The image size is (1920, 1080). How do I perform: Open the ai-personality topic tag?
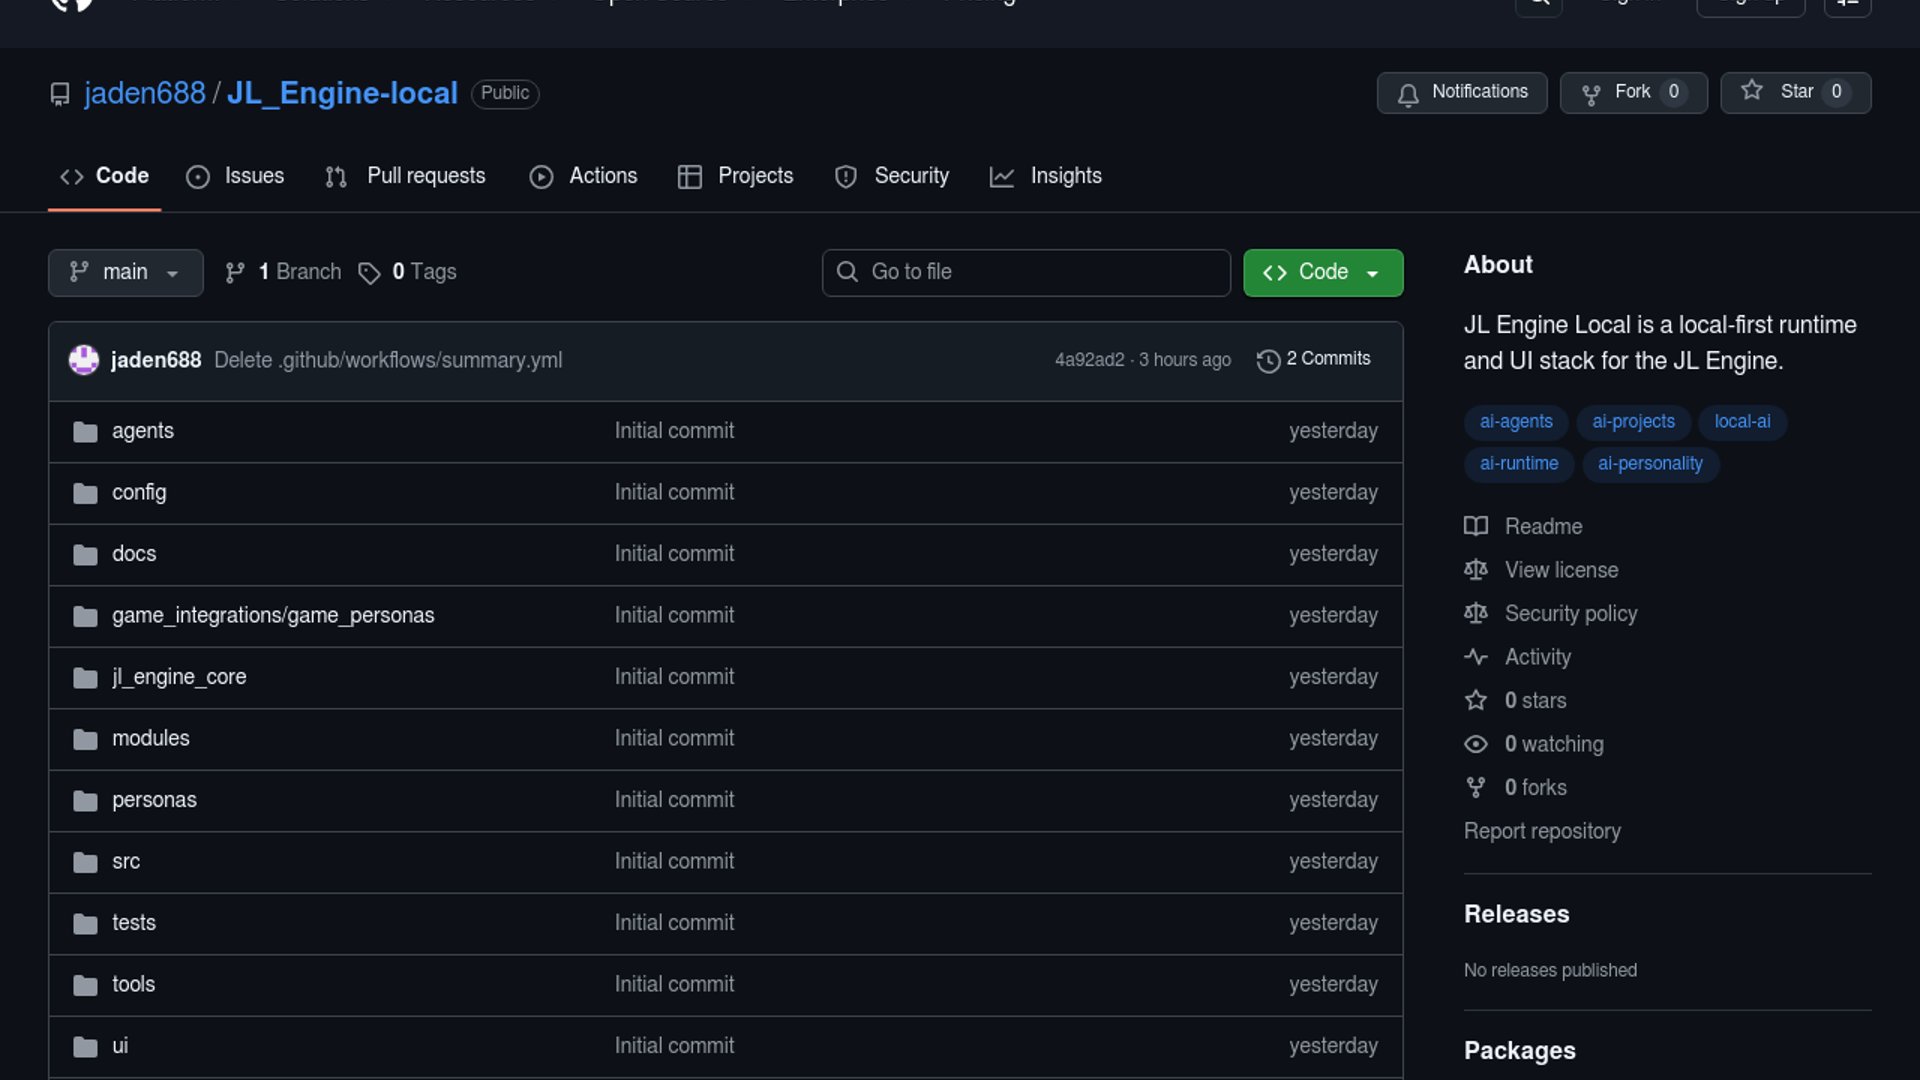1650,464
